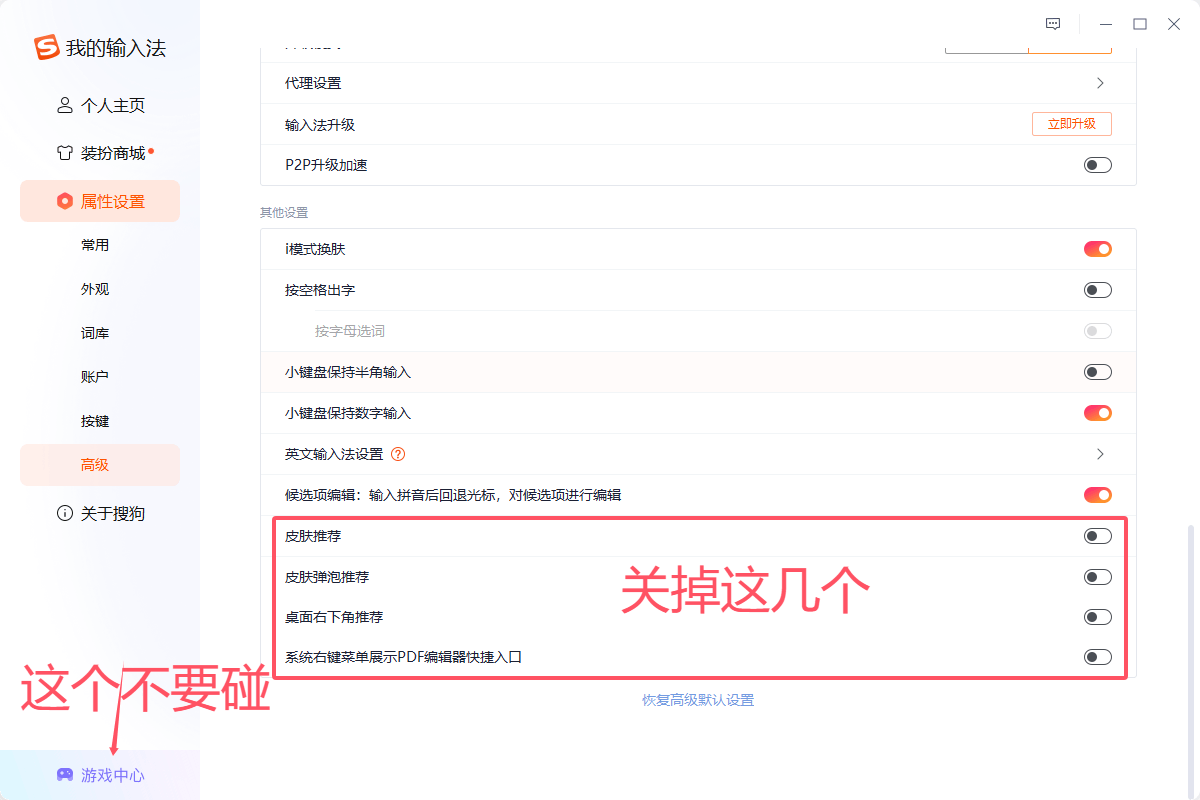Screen dimensions: 1200x800
Task: Toggle the 皮肤推荐 switch
Action: click(x=1098, y=536)
